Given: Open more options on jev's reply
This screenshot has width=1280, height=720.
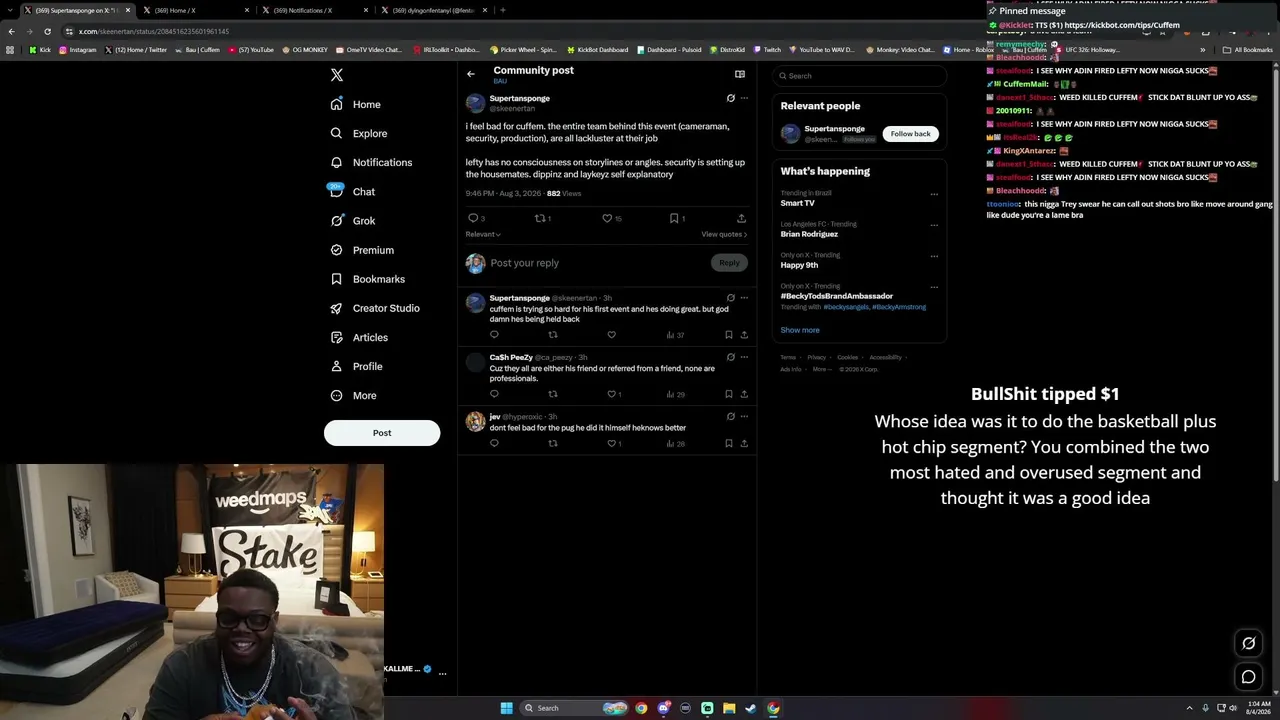Looking at the screenshot, I should 744,416.
